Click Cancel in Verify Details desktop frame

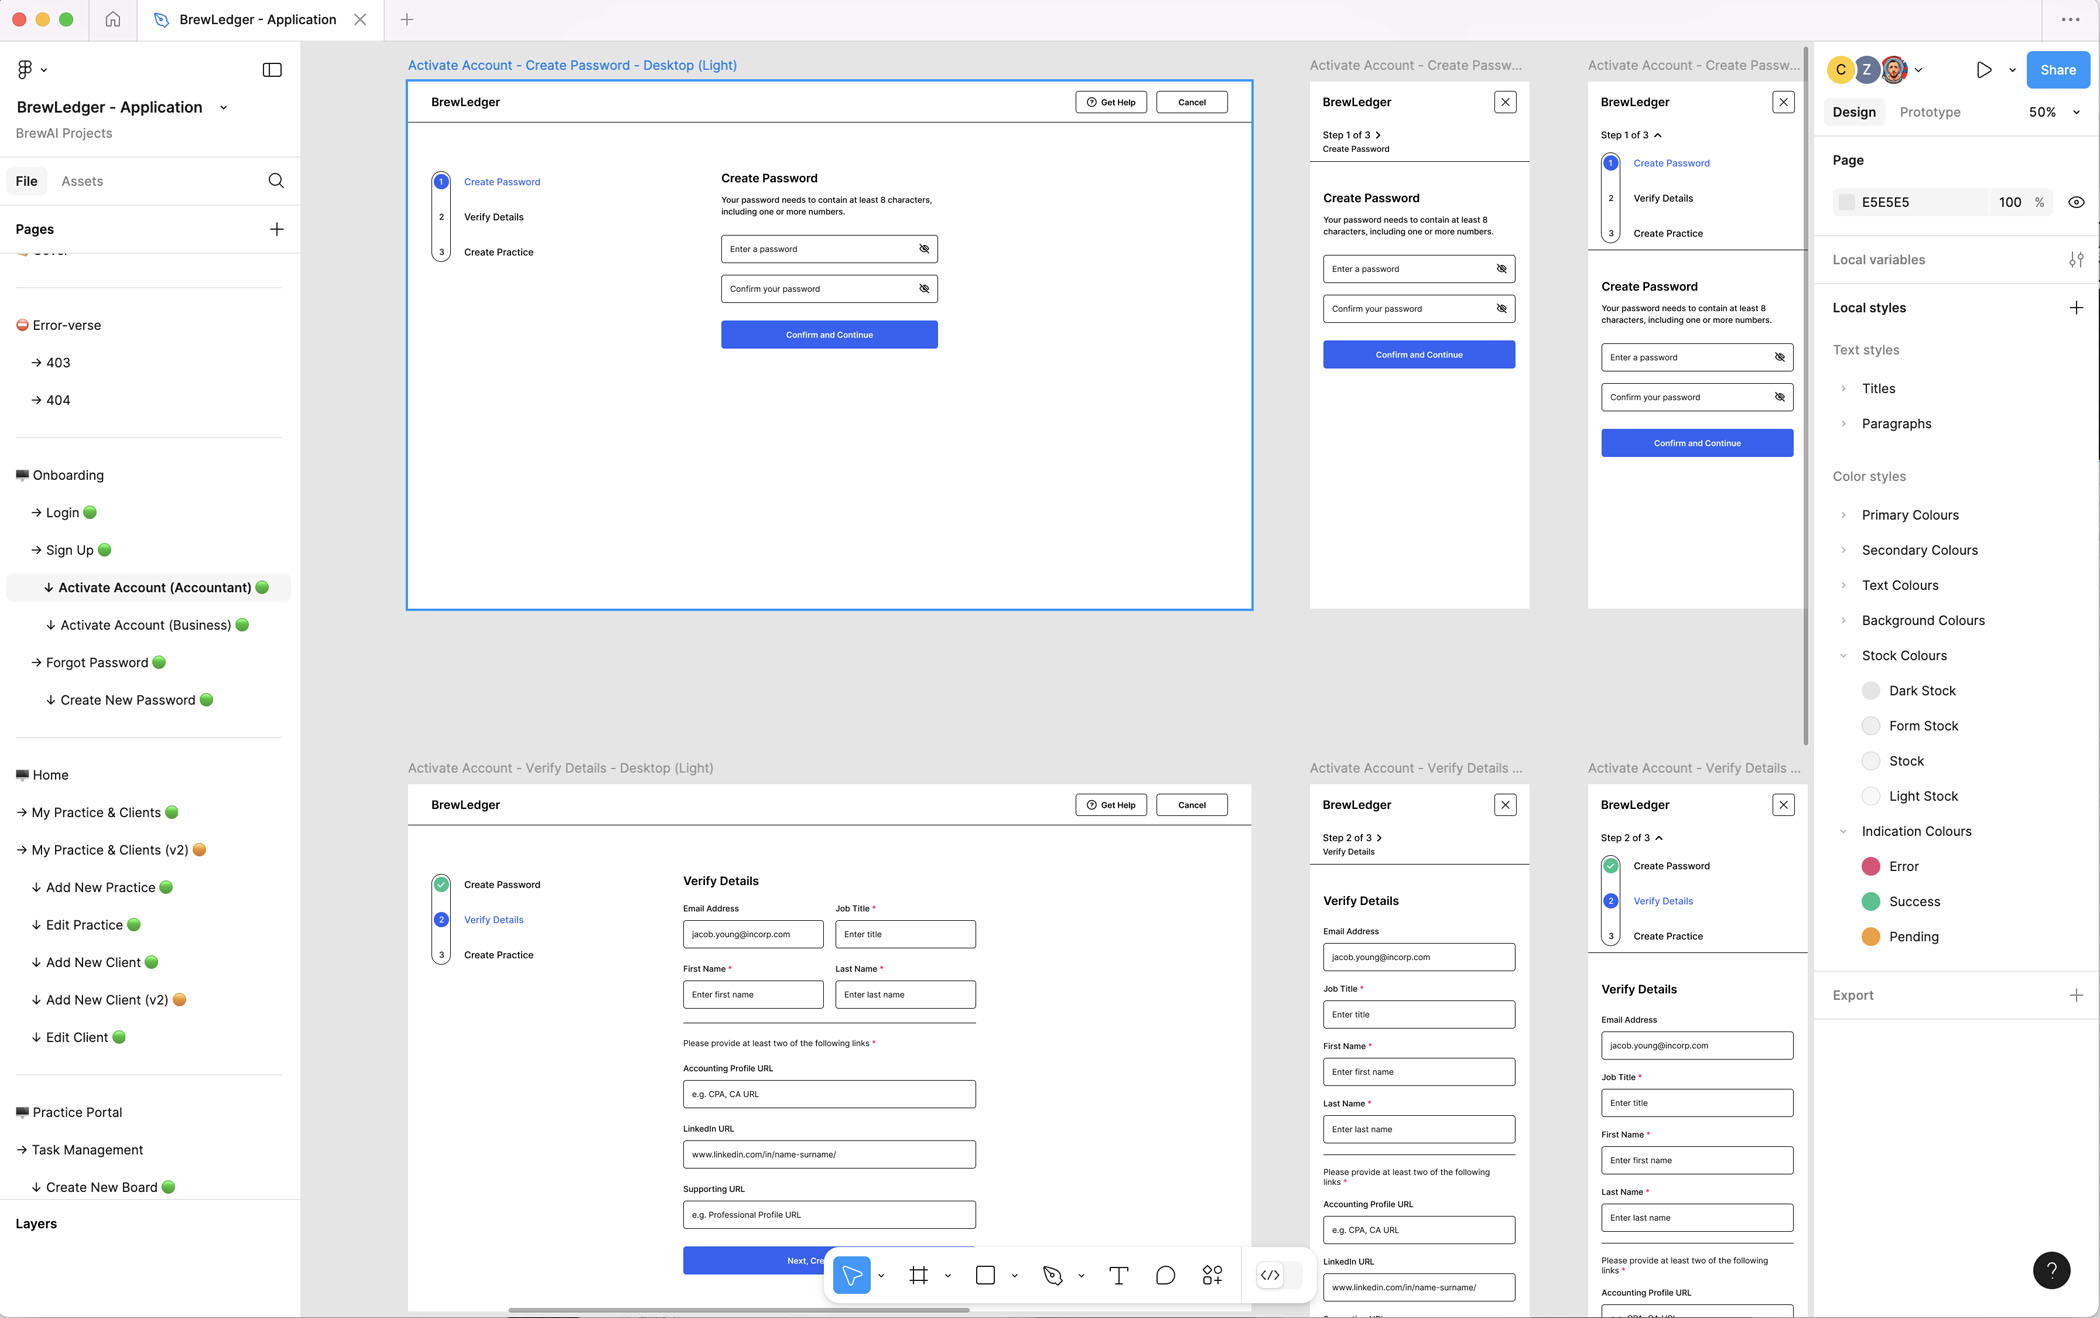(1191, 805)
